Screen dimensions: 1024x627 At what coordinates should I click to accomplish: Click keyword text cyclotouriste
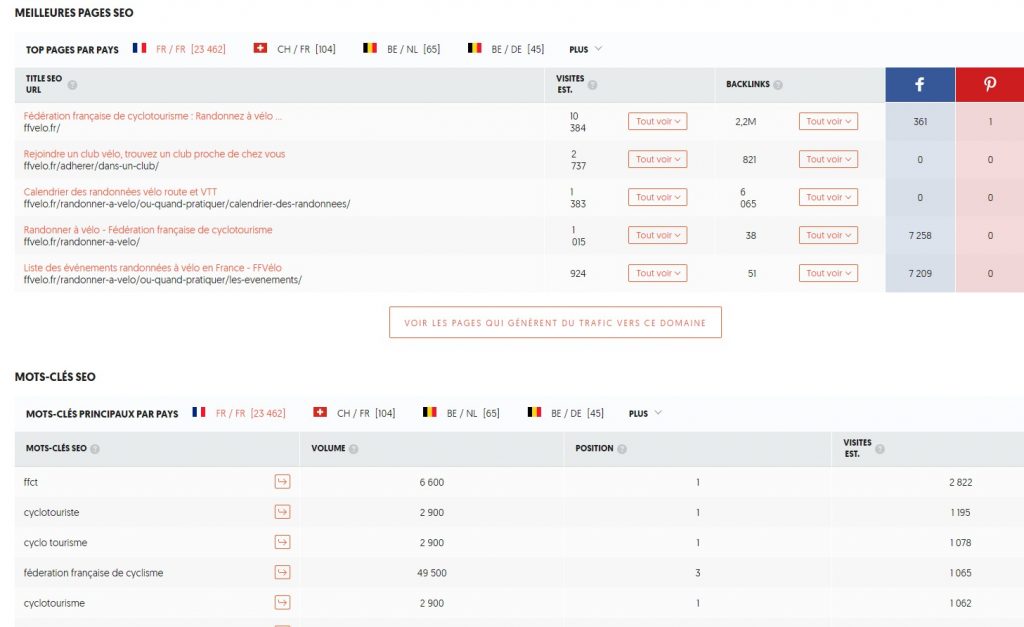[51, 512]
